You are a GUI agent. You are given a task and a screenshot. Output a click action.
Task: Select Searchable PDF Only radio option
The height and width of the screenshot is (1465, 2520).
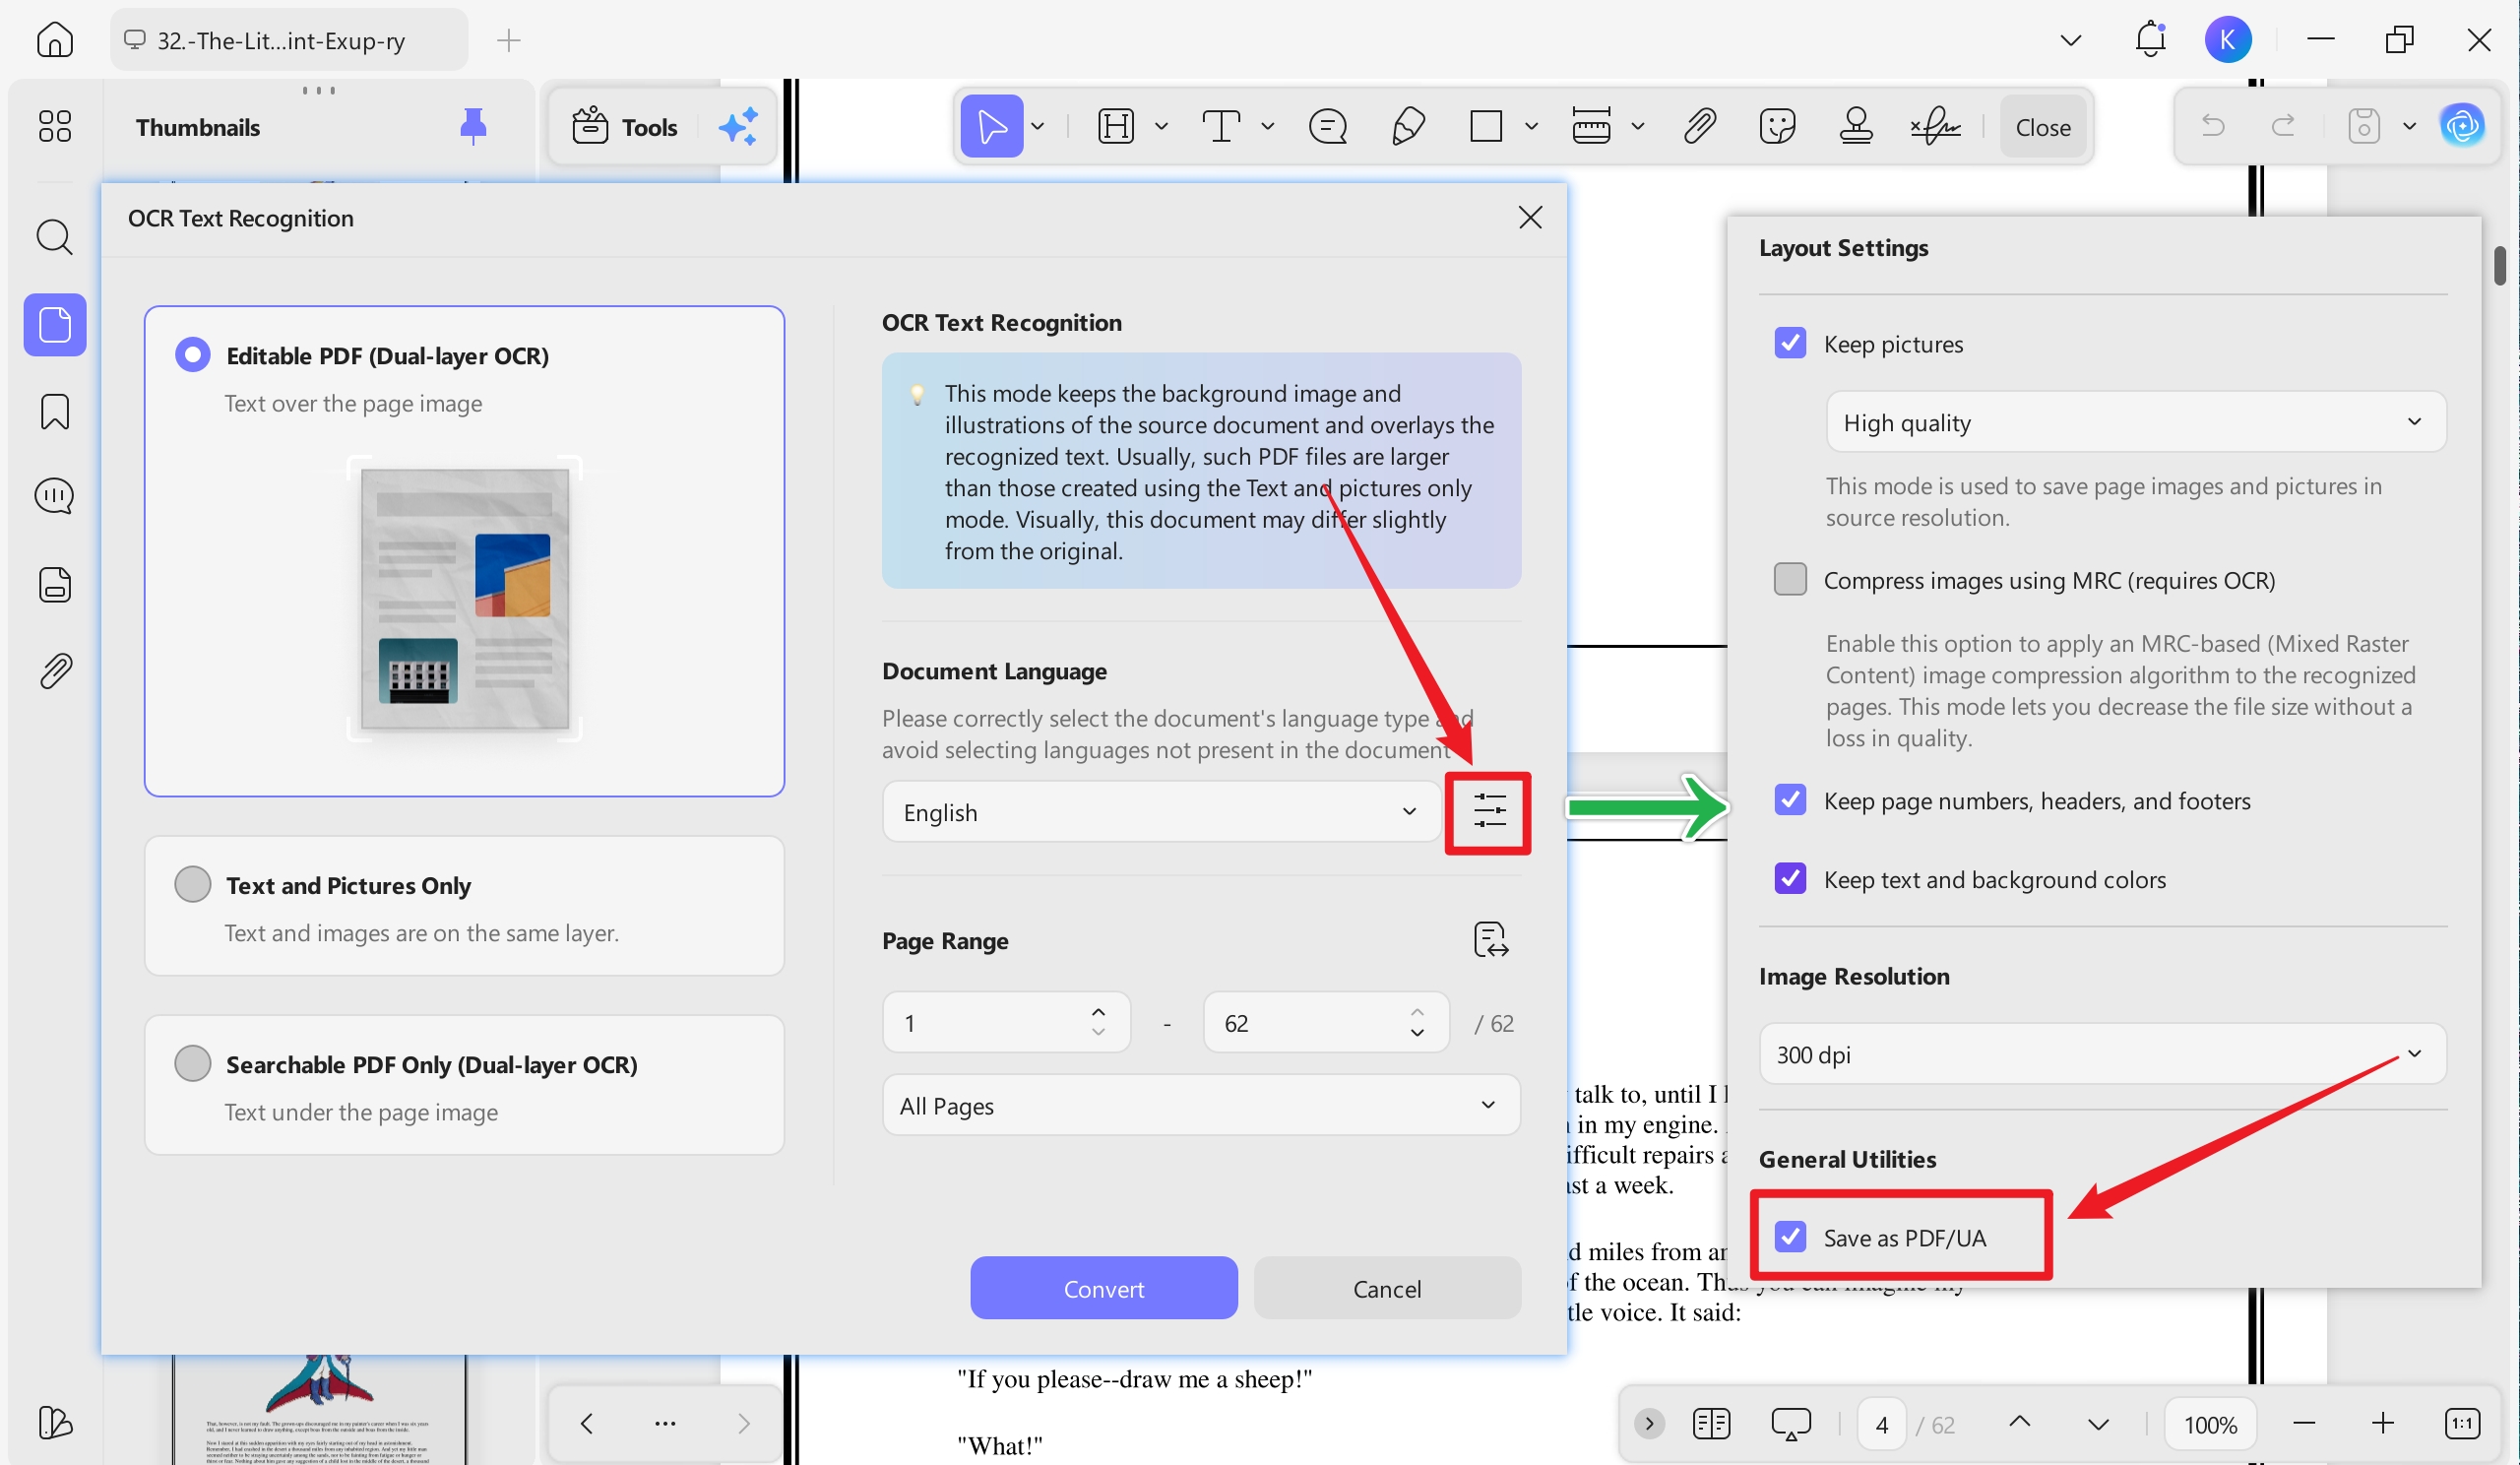(192, 1063)
